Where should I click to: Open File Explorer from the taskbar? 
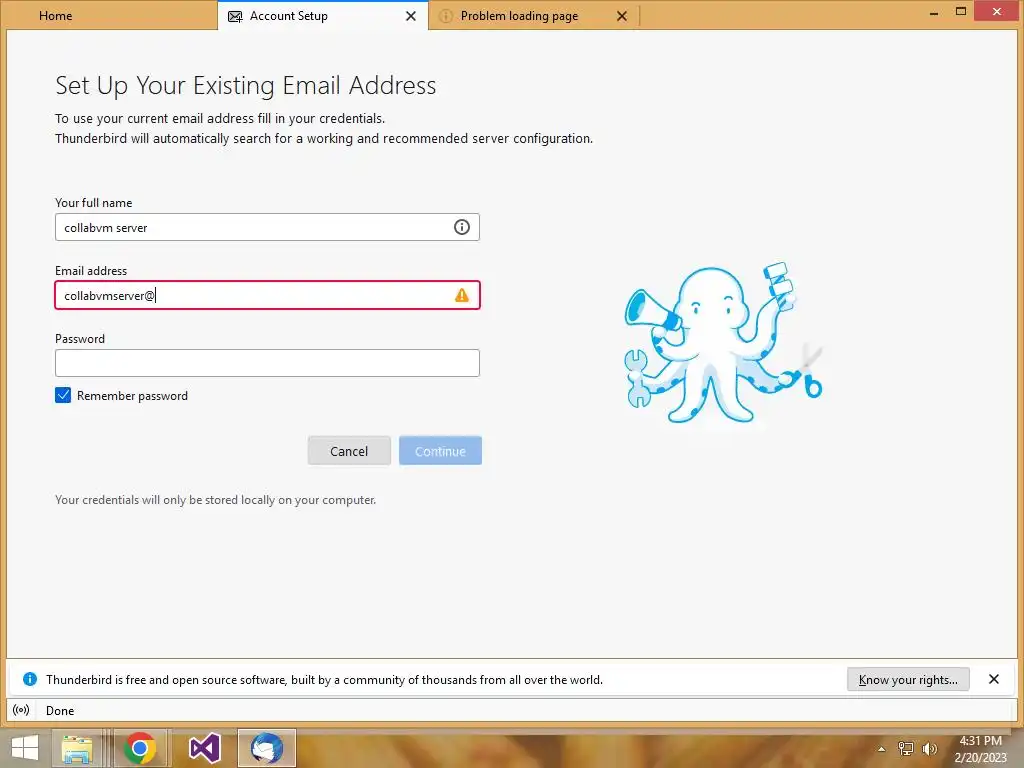coord(76,748)
